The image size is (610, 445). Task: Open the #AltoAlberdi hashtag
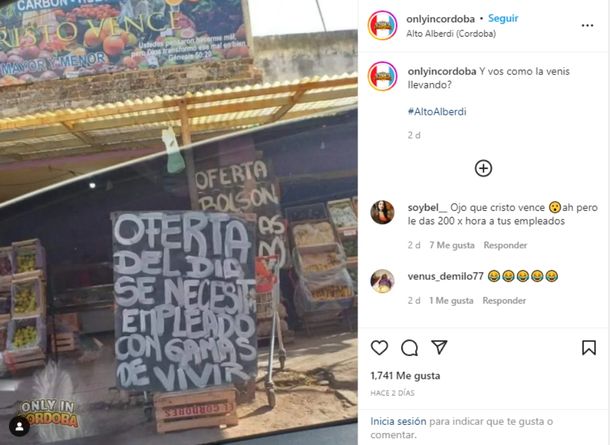point(437,112)
